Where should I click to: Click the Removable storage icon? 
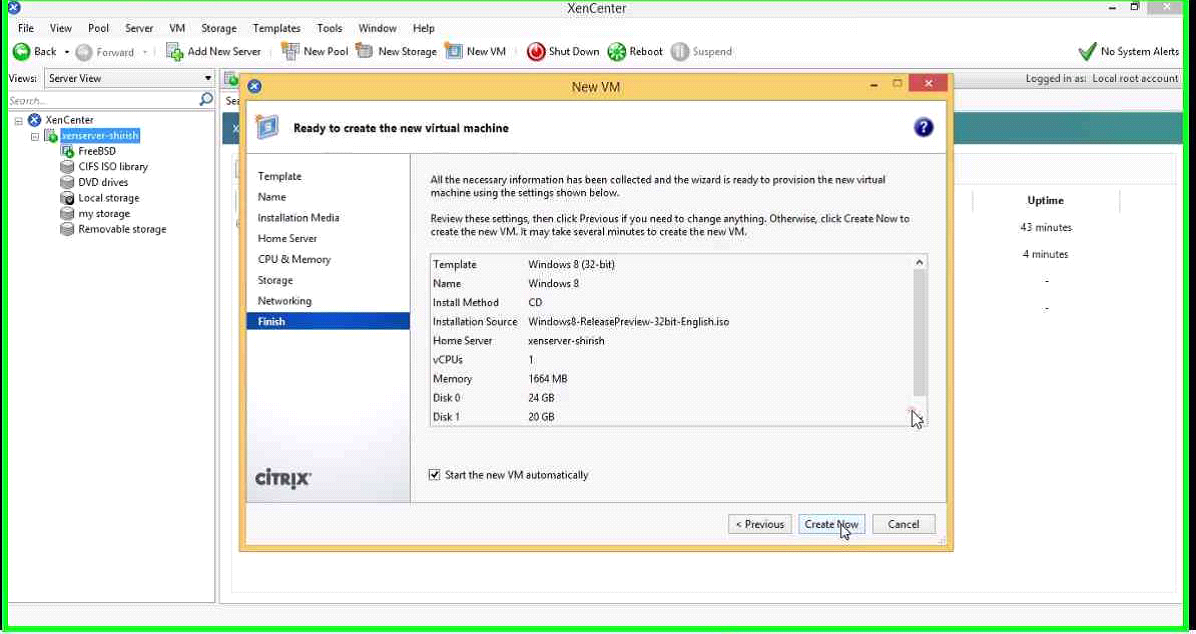coord(67,229)
